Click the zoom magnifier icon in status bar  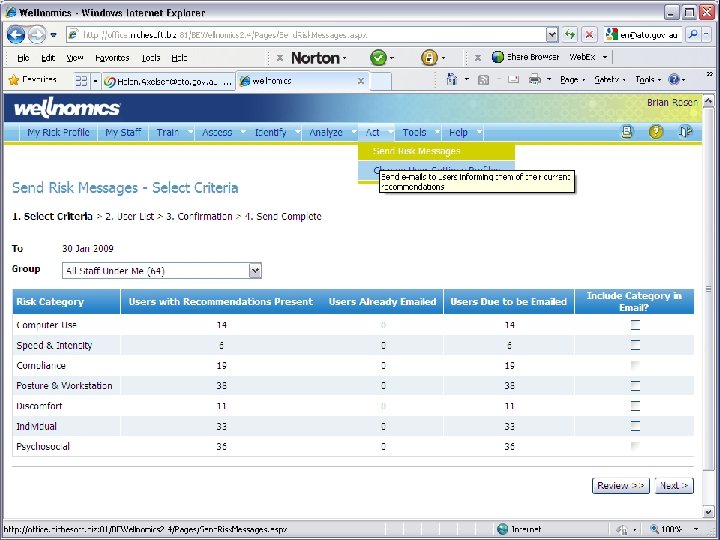coord(654,529)
